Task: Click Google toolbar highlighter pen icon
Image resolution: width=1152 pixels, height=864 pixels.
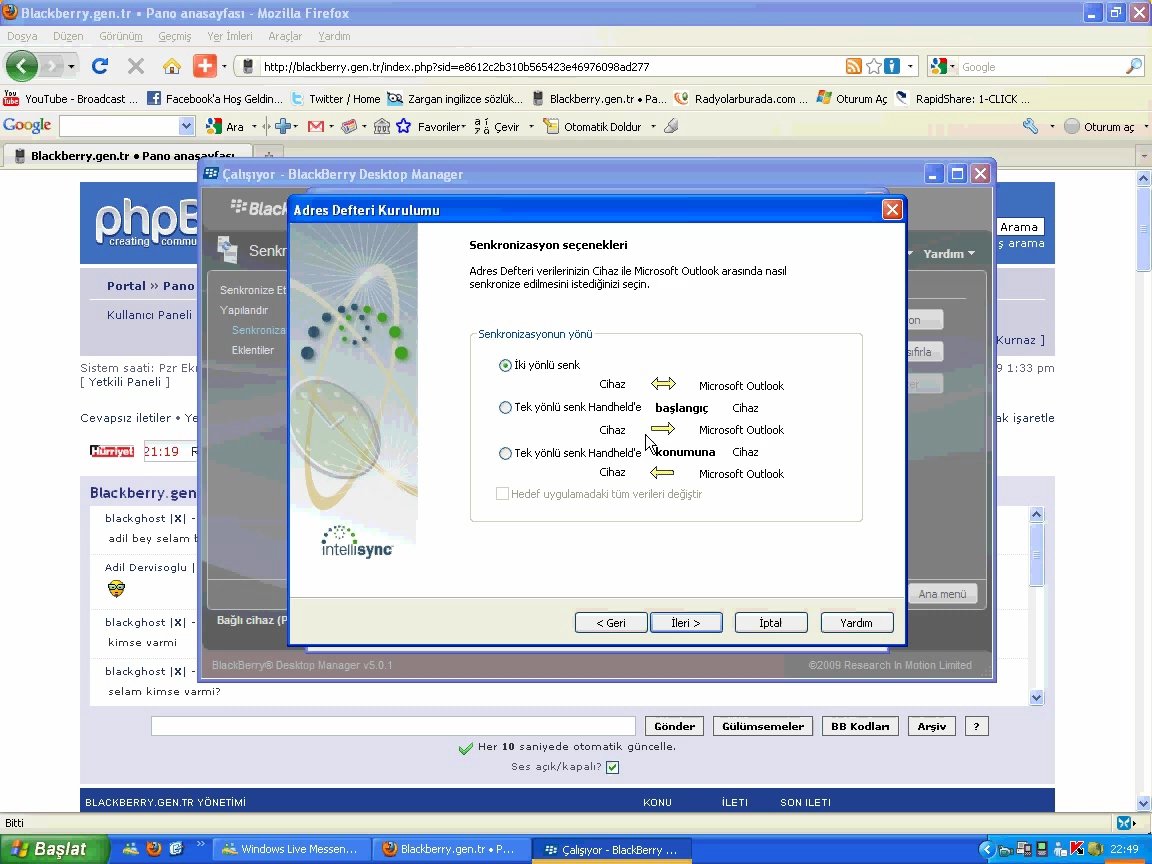Action: tap(671, 126)
